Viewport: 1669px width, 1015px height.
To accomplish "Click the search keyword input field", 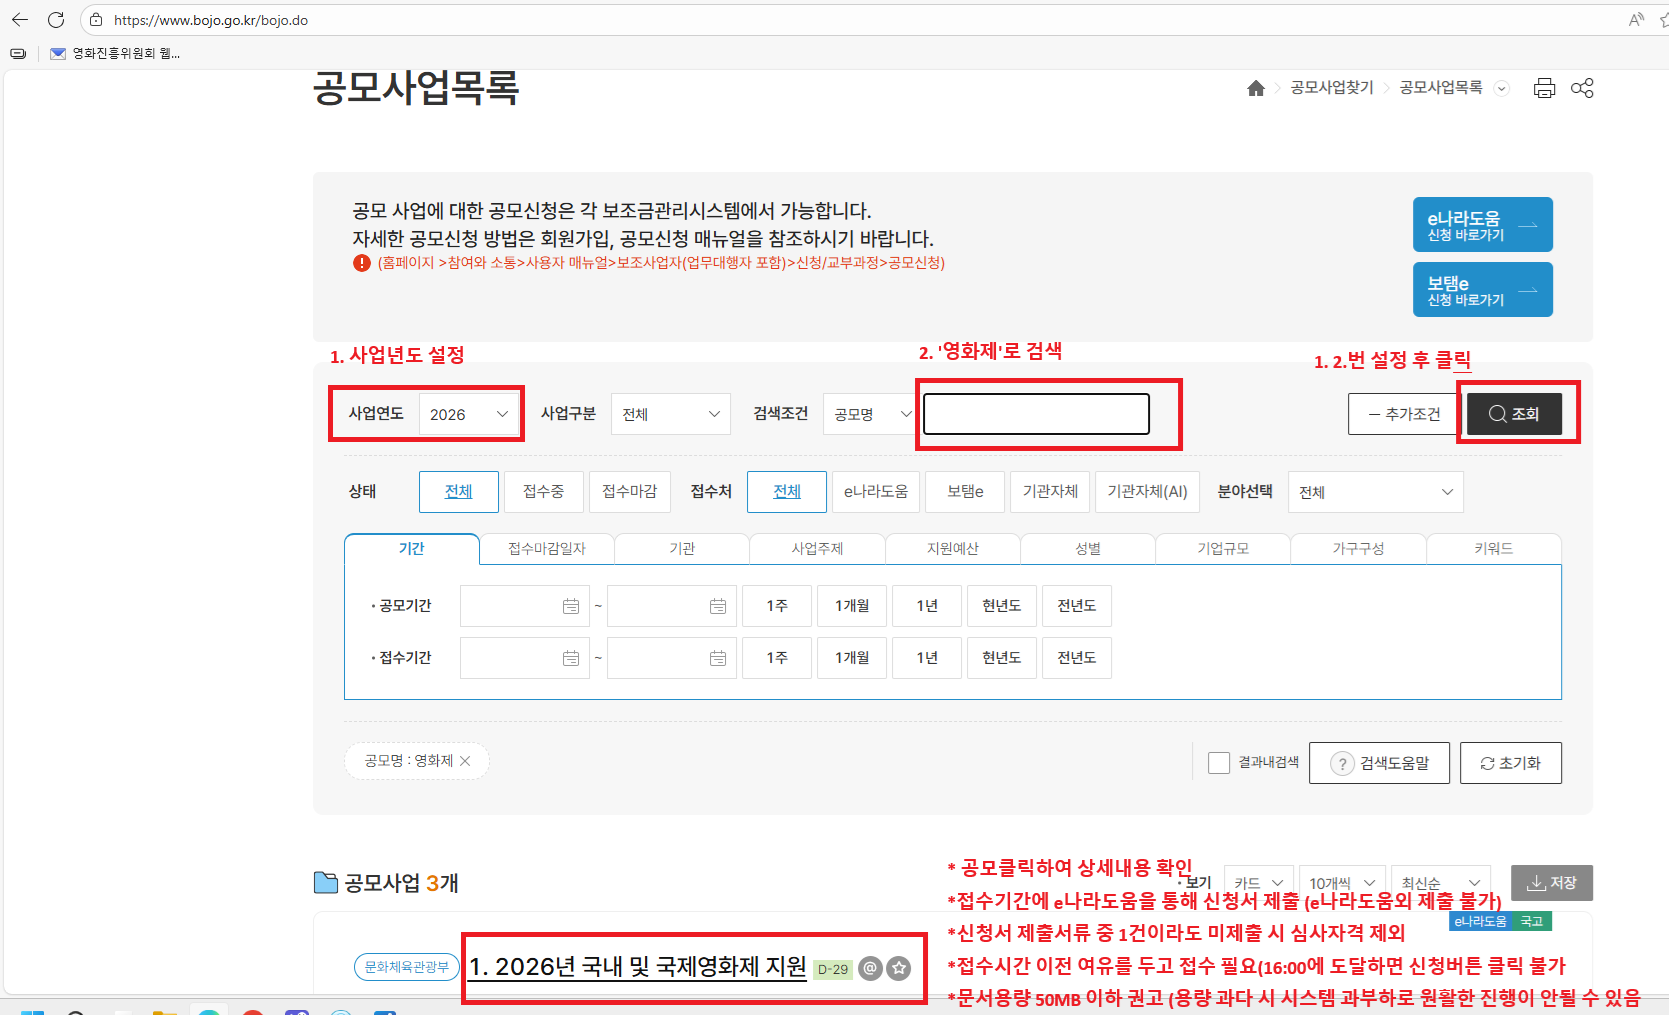I will pos(1036,414).
